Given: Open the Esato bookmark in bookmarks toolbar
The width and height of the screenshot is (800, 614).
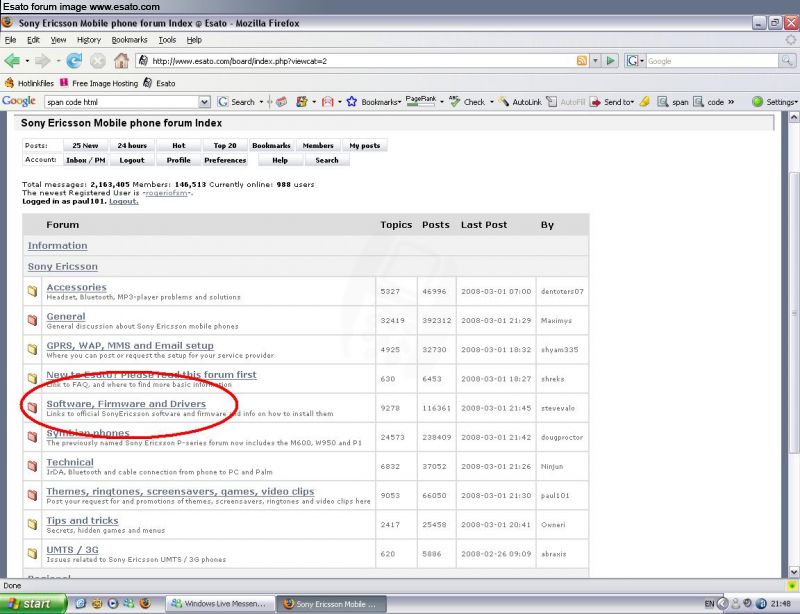Looking at the screenshot, I should 159,83.
